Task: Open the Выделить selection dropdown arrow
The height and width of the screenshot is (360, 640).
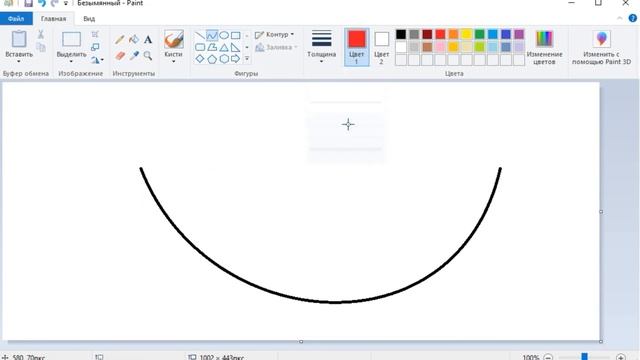Action: click(71, 62)
